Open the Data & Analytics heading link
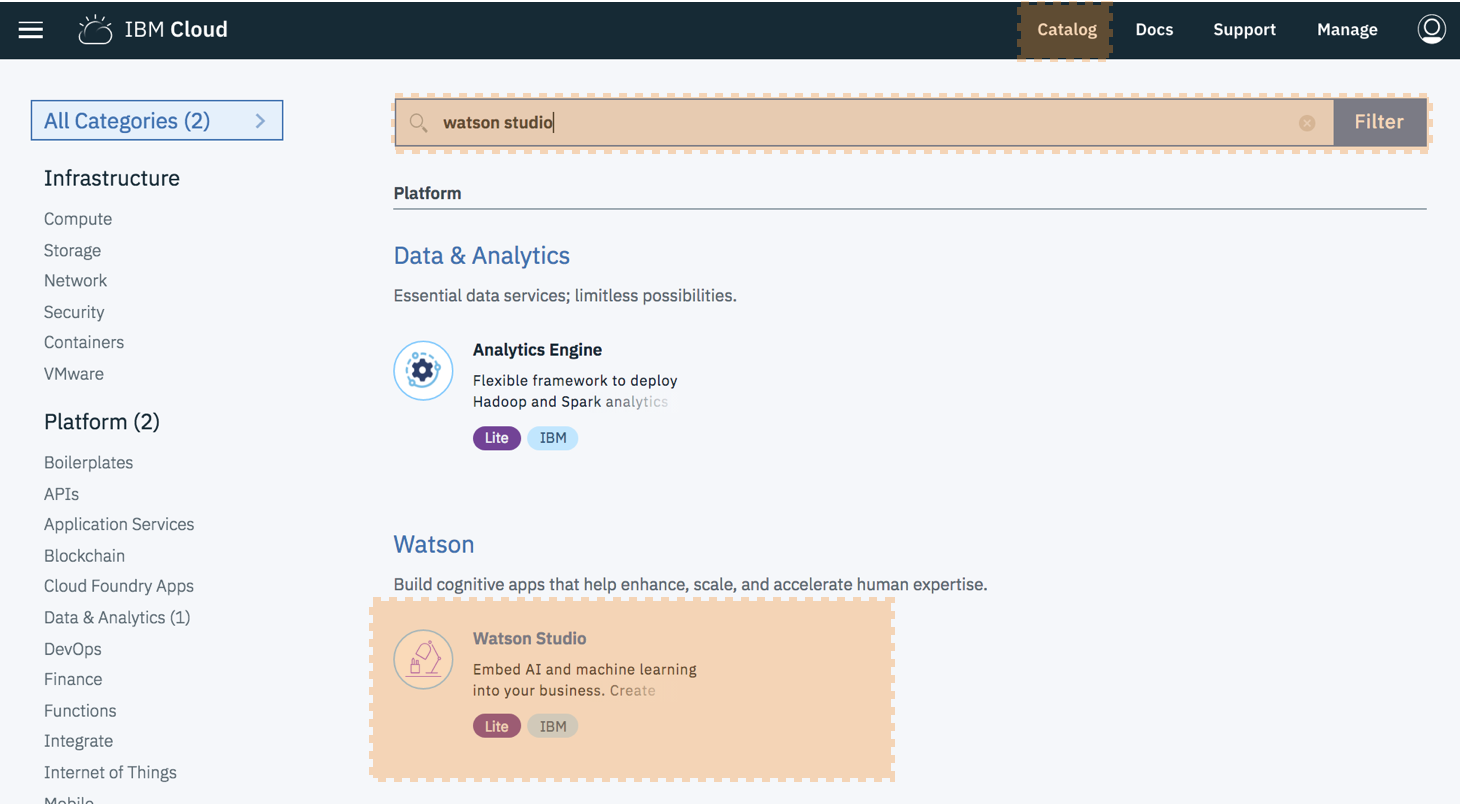 click(482, 256)
